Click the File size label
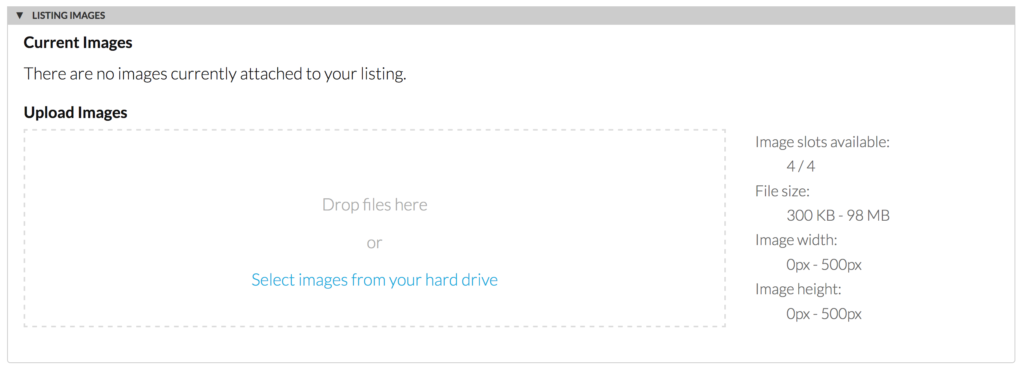The image size is (1024, 369). [782, 191]
